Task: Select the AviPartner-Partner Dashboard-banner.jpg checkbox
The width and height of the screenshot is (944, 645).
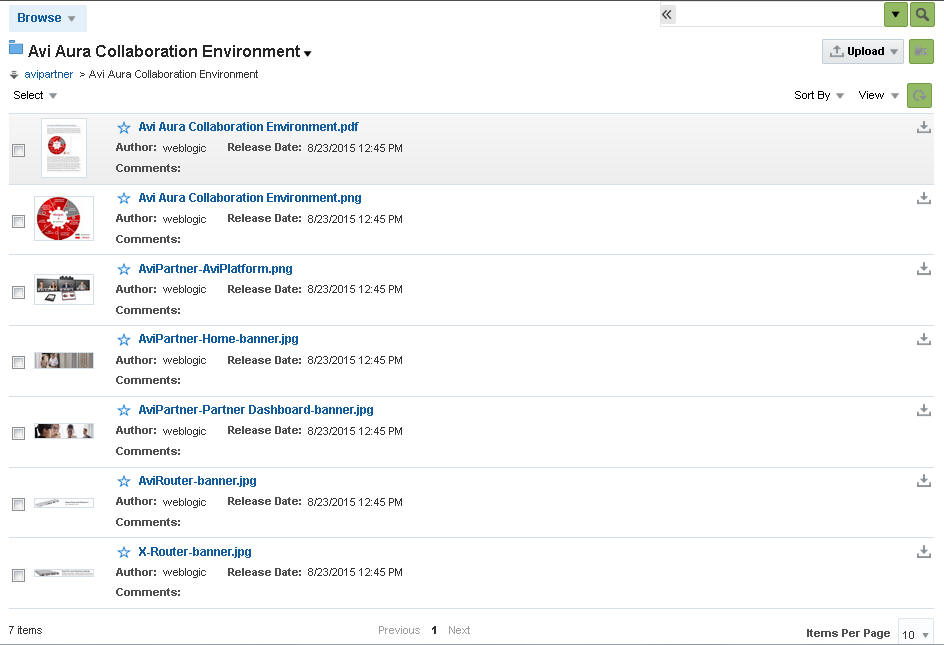Action: click(x=18, y=434)
